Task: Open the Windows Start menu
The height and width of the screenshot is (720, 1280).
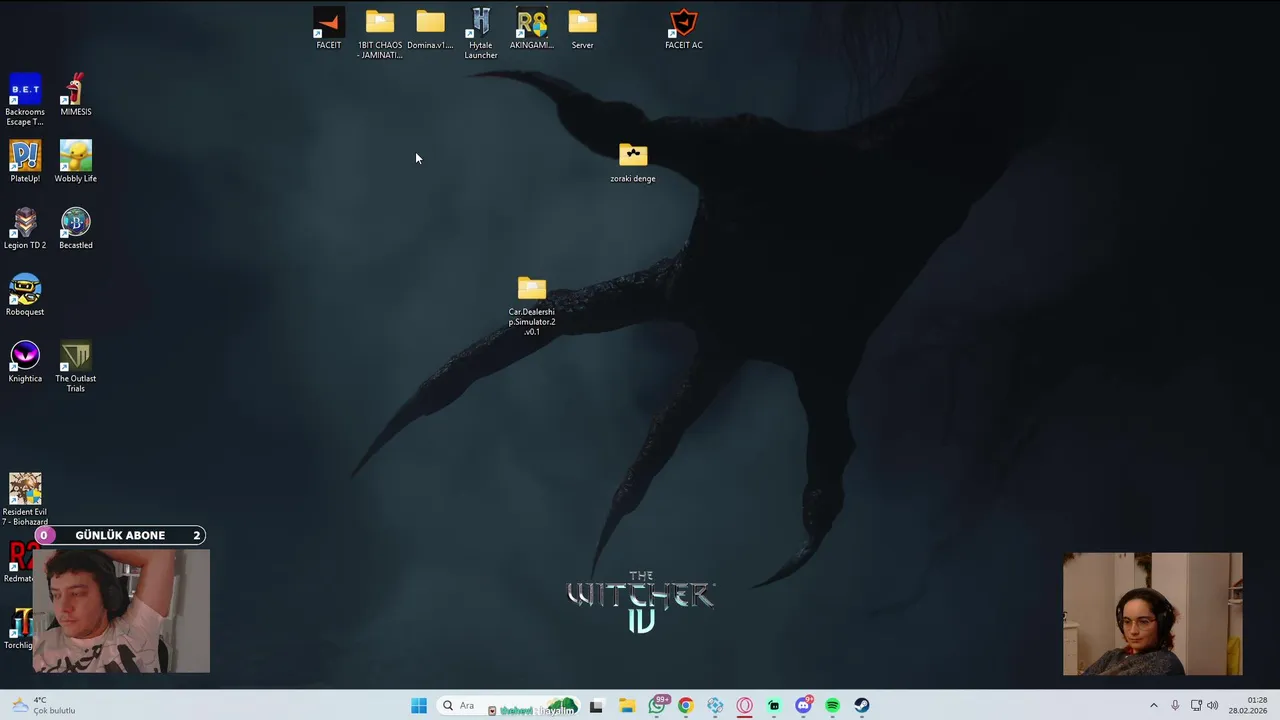Action: [419, 705]
